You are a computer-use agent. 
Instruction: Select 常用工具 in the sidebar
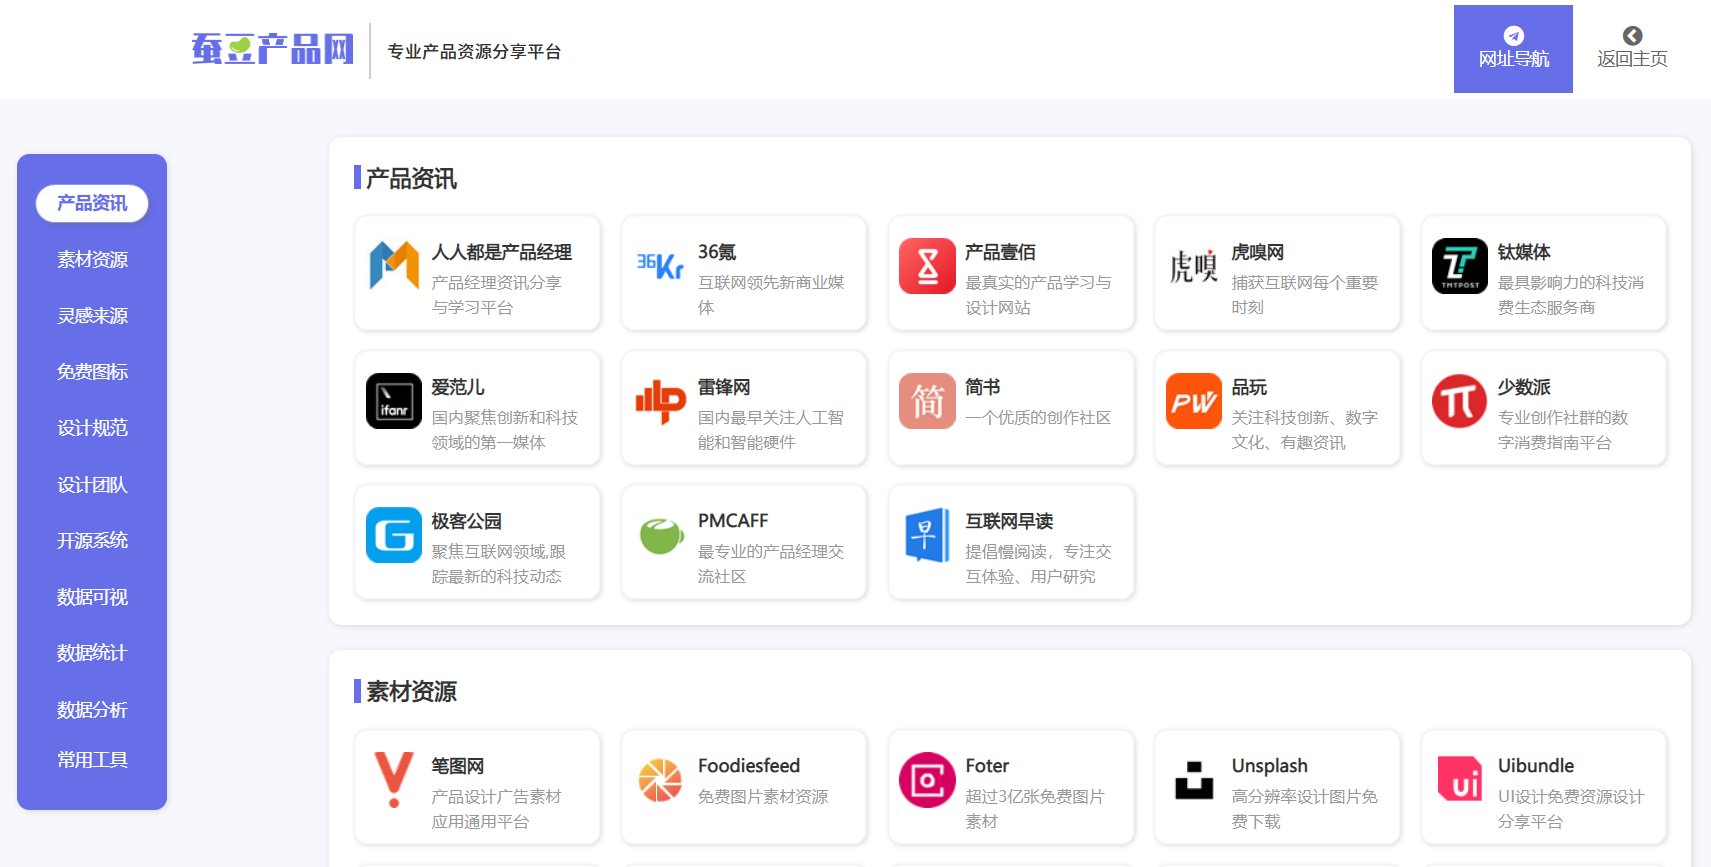coord(92,760)
